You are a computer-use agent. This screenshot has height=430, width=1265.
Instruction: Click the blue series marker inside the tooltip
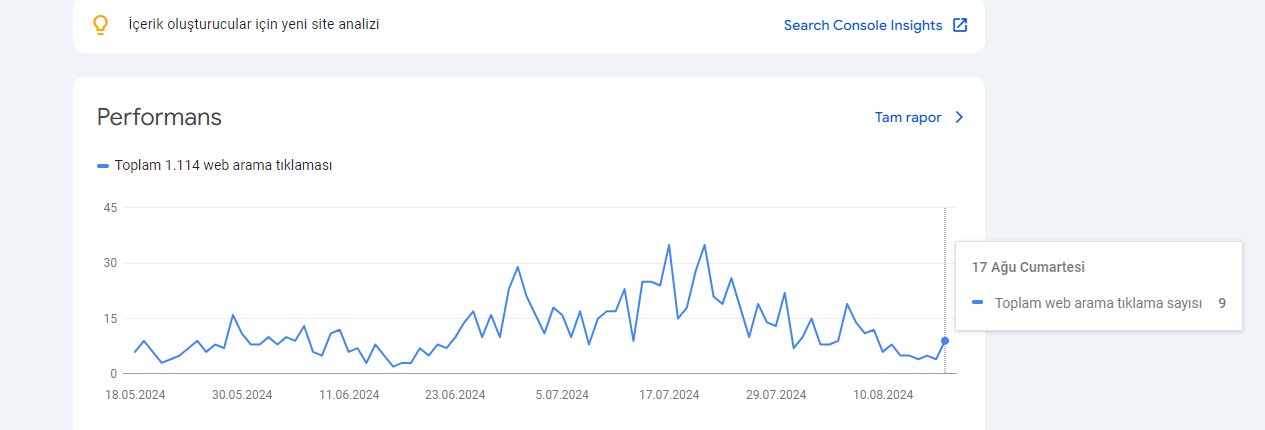pos(978,302)
